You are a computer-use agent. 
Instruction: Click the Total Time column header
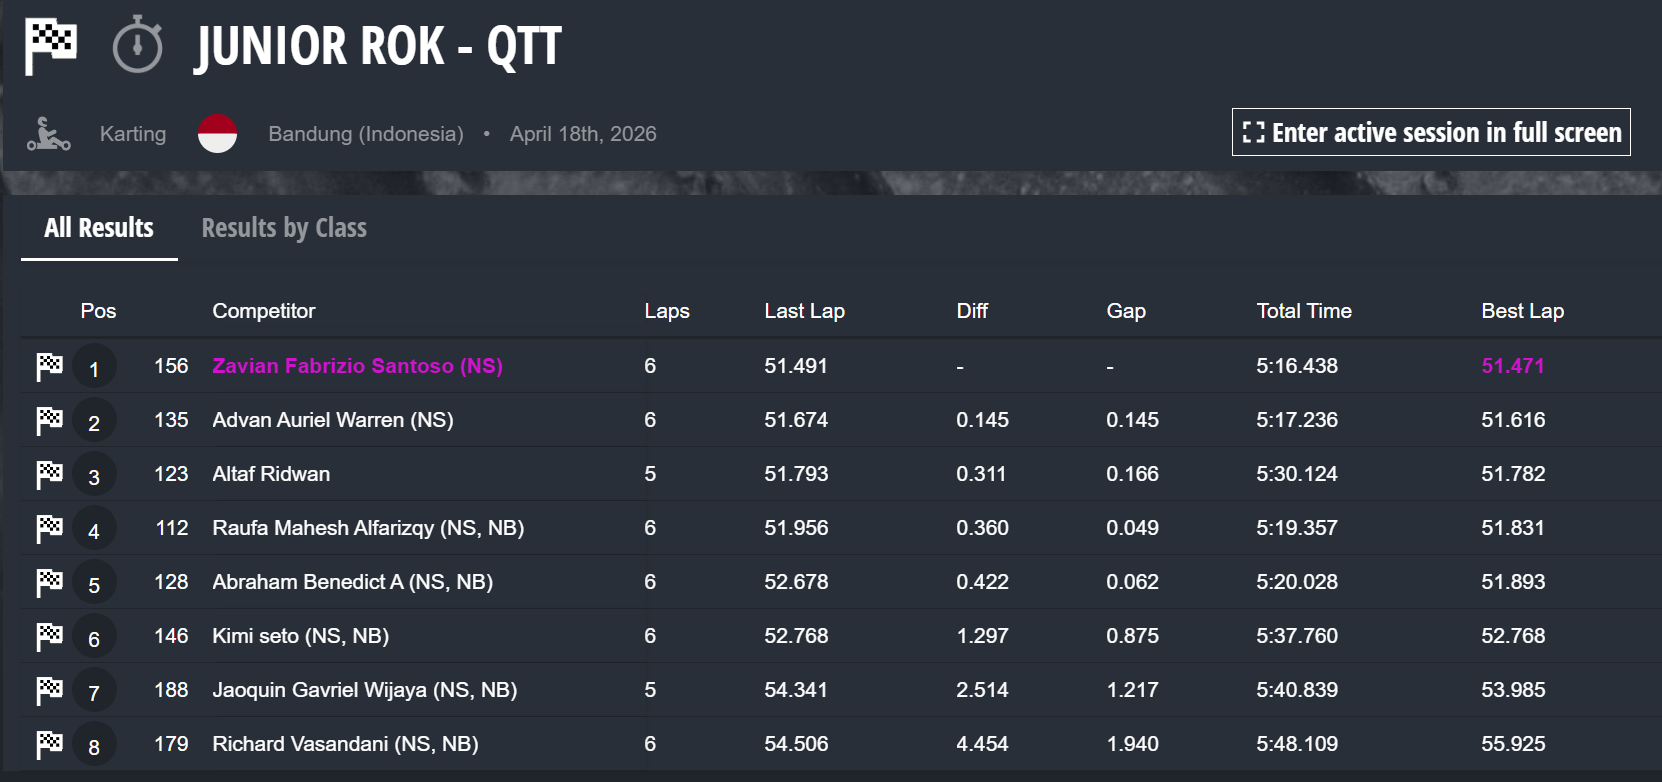click(x=1304, y=311)
